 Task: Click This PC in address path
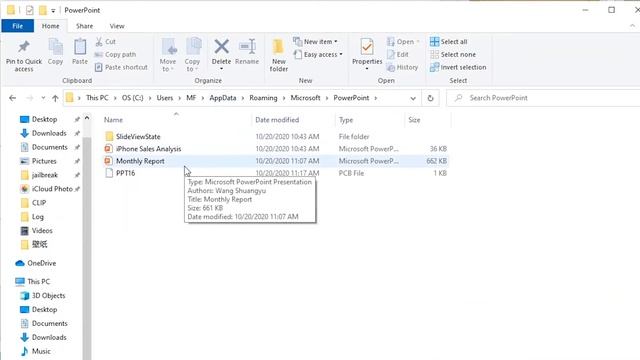[97, 98]
